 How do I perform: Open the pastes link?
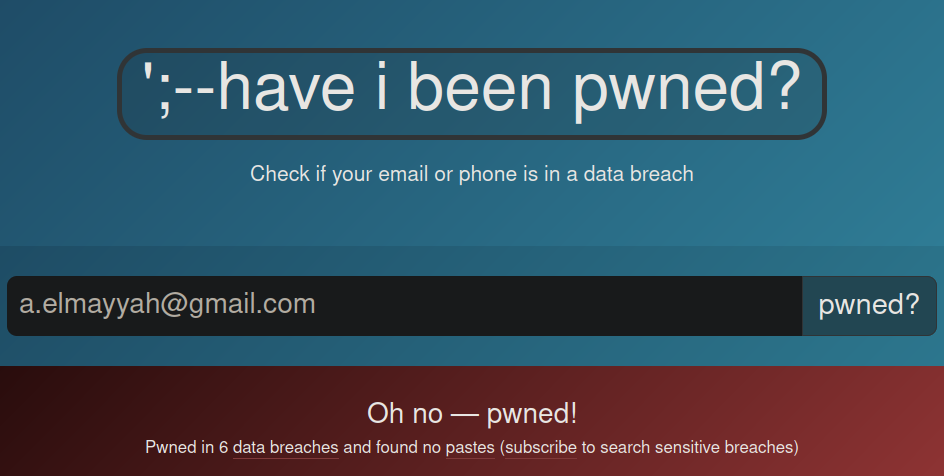[x=470, y=448]
